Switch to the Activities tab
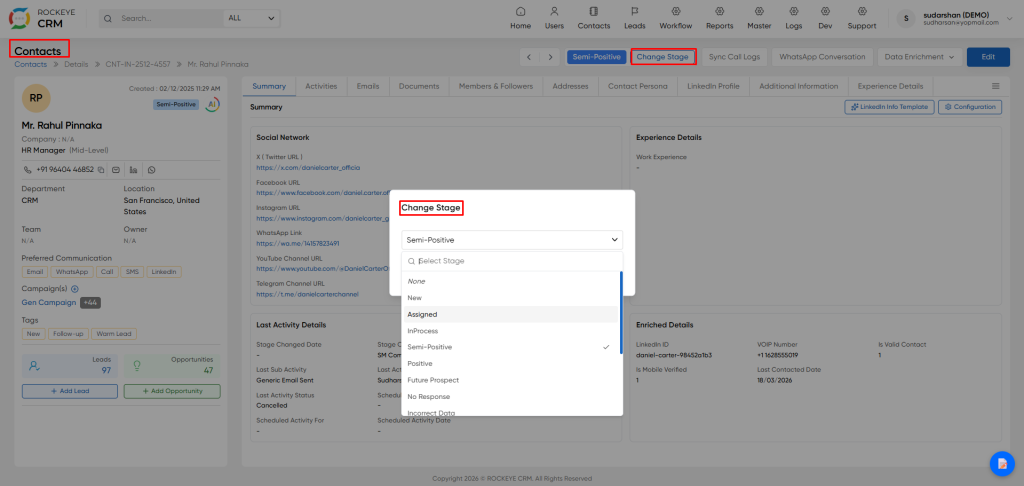The height and width of the screenshot is (486, 1024). (321, 86)
